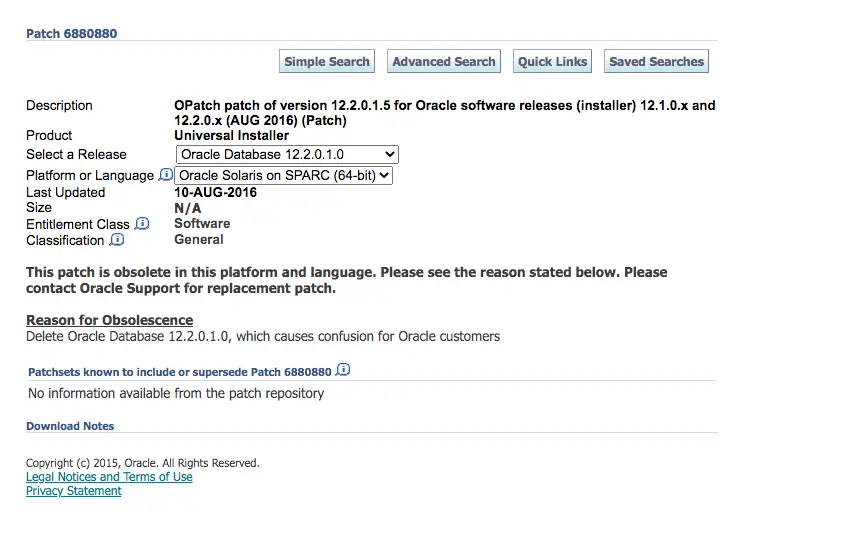Image resolution: width=846 pixels, height=548 pixels.
Task: Open Legal Notices and Terms of Use link
Action: [109, 477]
